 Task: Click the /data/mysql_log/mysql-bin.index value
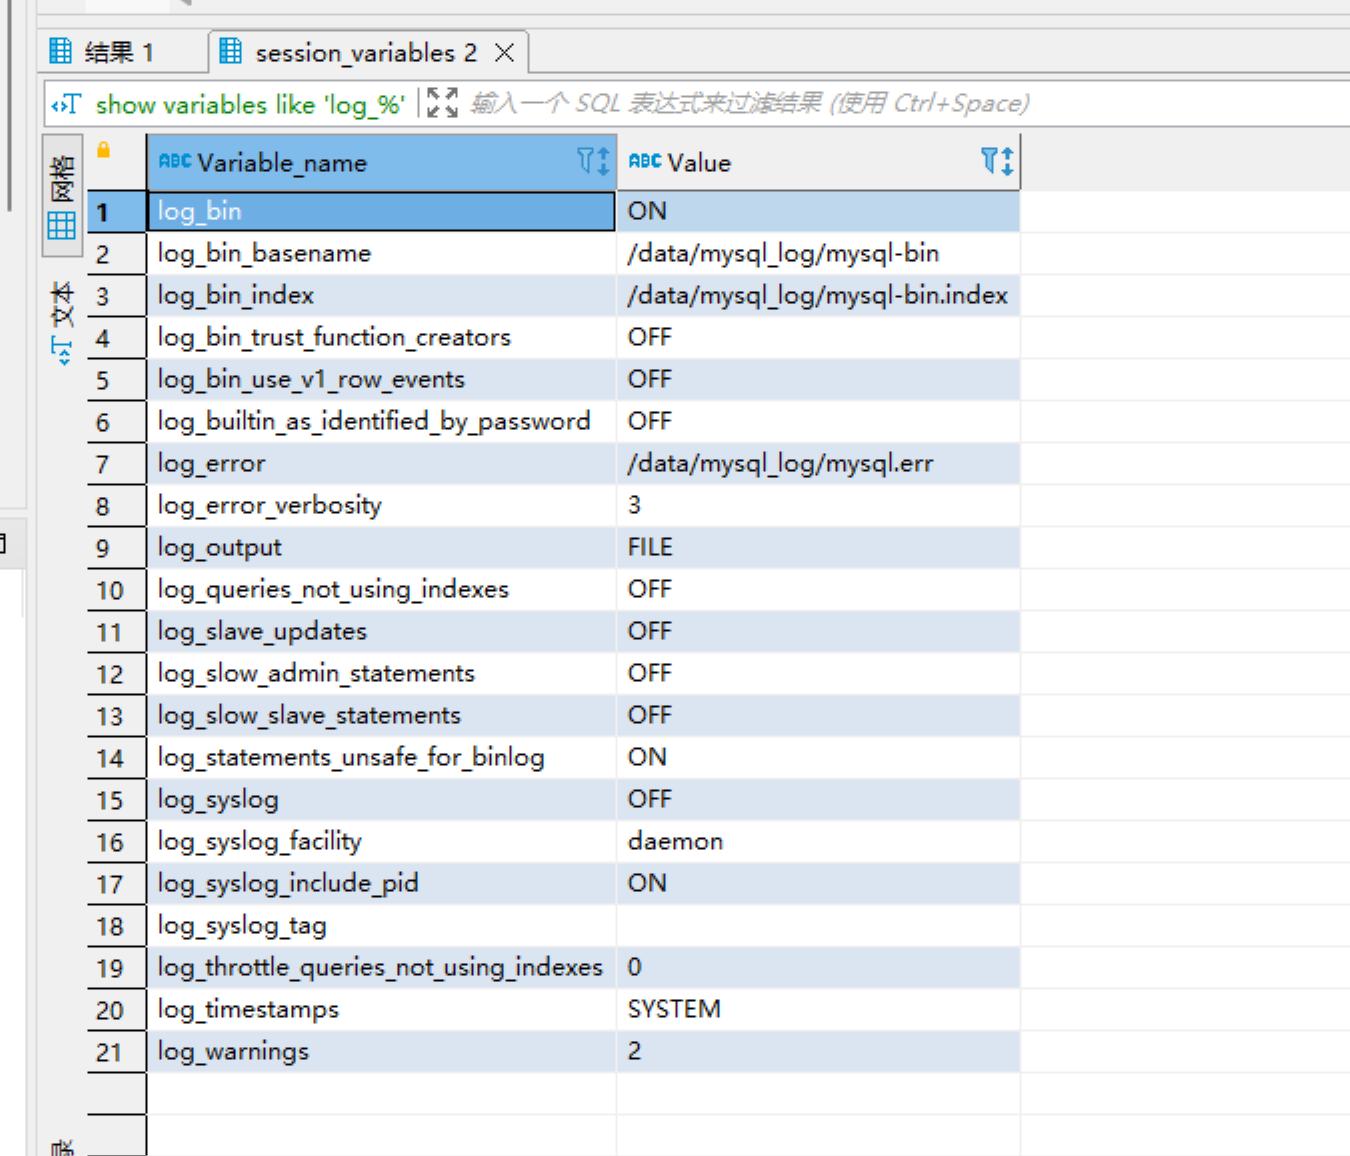click(818, 295)
